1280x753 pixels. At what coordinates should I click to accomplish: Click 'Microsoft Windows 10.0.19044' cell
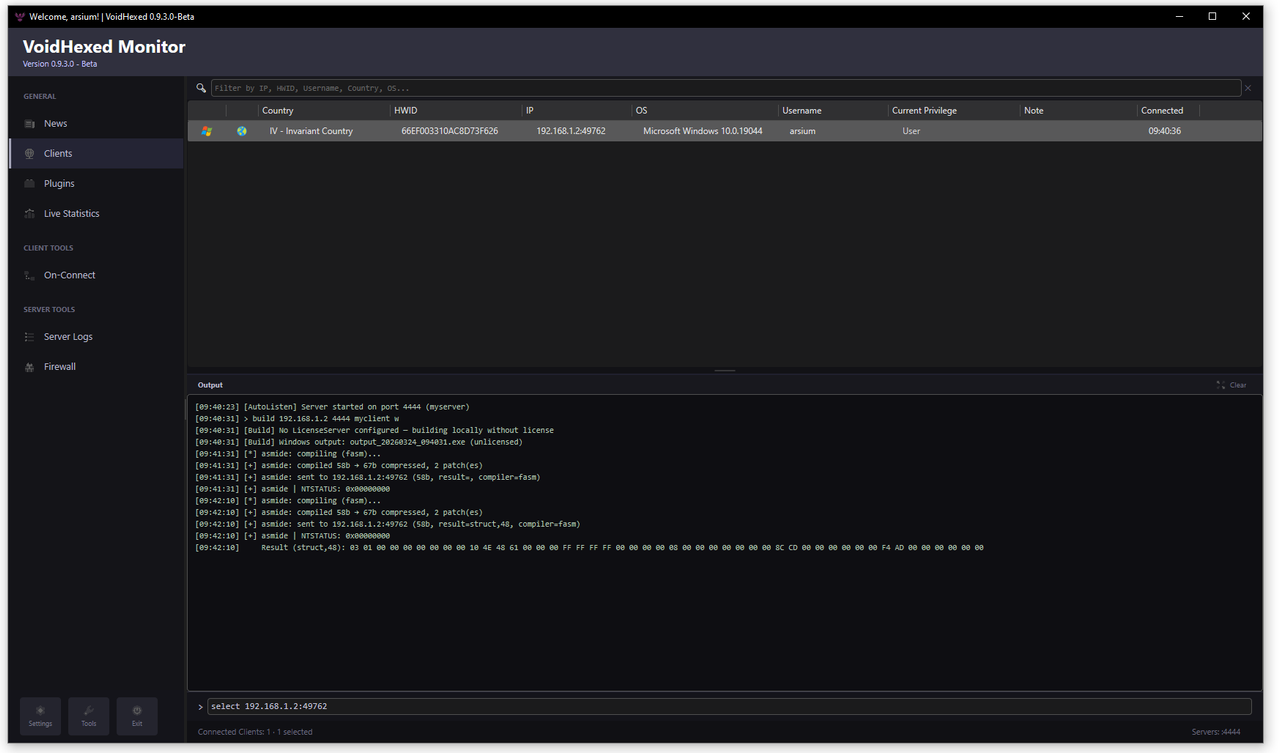pyautogui.click(x=703, y=131)
